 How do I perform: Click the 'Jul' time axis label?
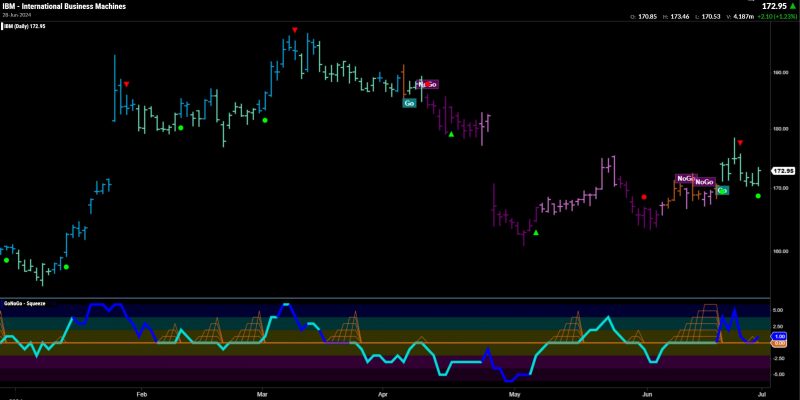point(764,394)
